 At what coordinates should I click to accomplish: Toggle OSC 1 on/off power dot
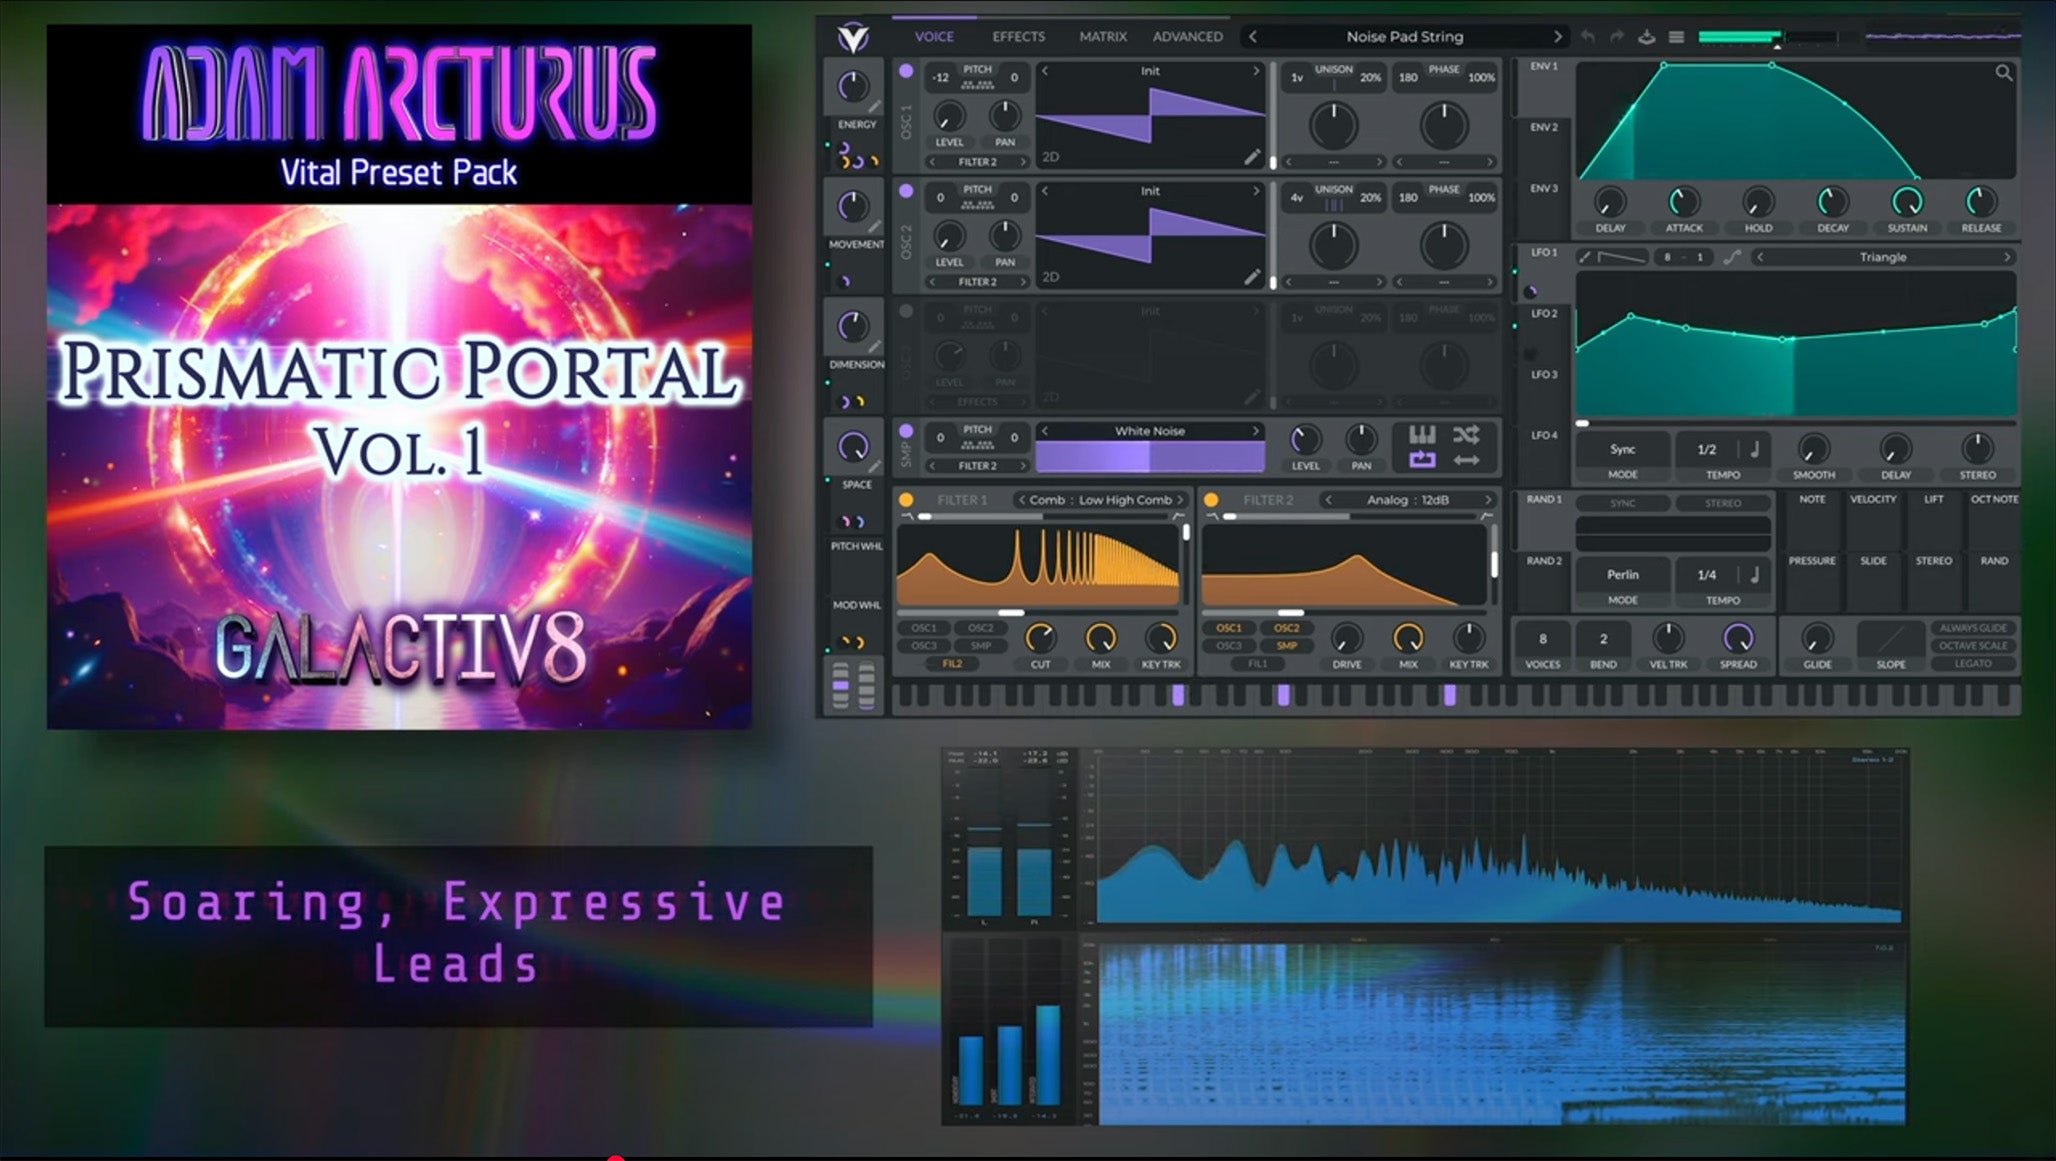[906, 71]
